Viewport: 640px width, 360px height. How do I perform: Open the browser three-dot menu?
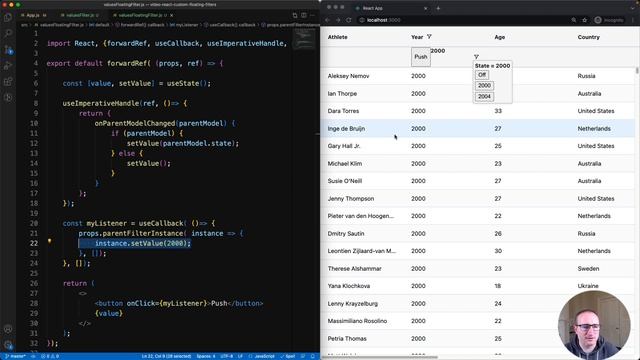(x=633, y=20)
